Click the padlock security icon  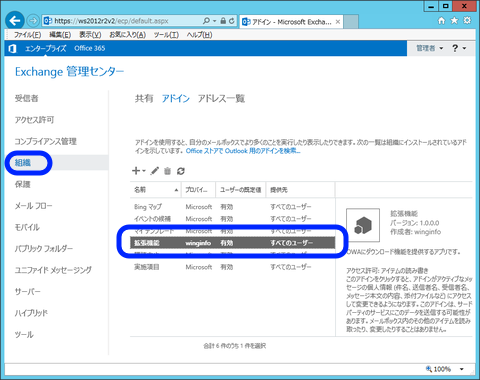click(x=223, y=21)
